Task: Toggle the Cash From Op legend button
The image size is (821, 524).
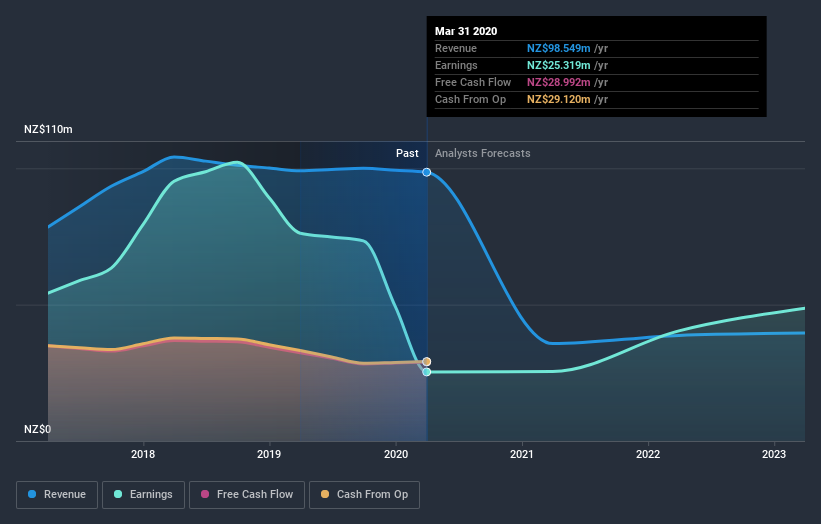Action: (x=364, y=495)
